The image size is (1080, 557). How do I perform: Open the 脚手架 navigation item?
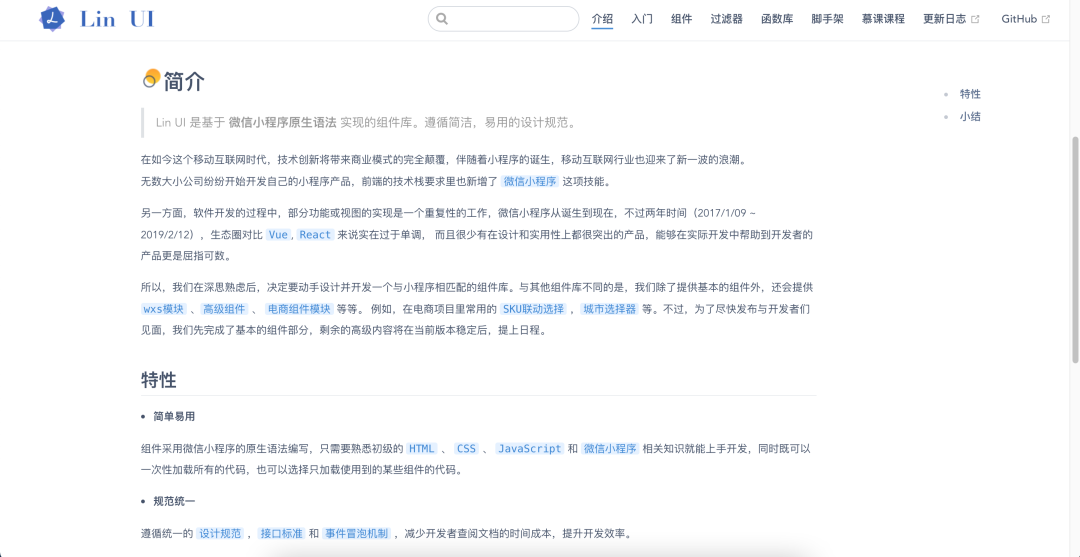827,19
